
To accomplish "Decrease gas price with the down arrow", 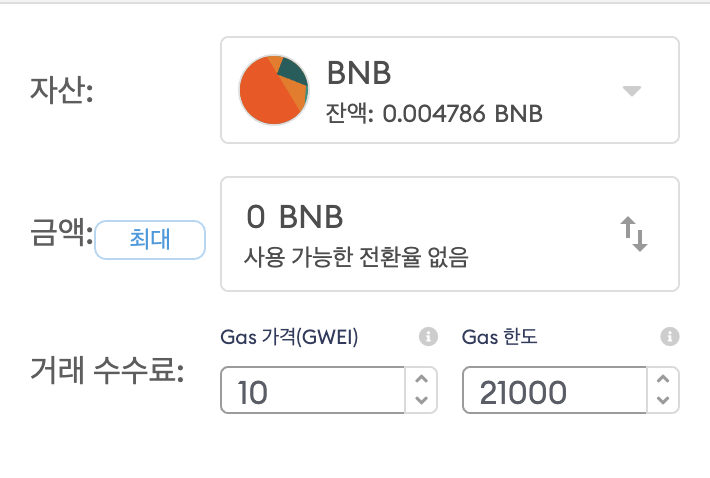I will (x=422, y=401).
